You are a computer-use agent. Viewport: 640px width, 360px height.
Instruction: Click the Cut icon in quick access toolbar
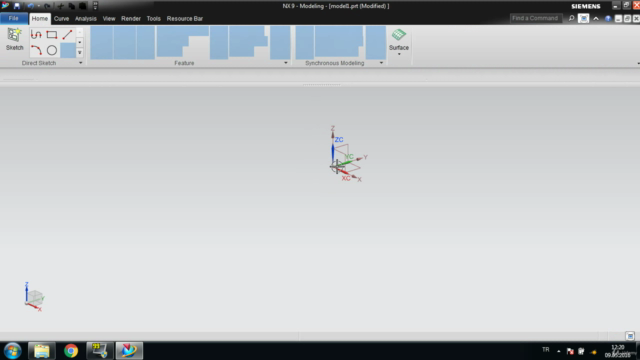pyautogui.click(x=61, y=6)
